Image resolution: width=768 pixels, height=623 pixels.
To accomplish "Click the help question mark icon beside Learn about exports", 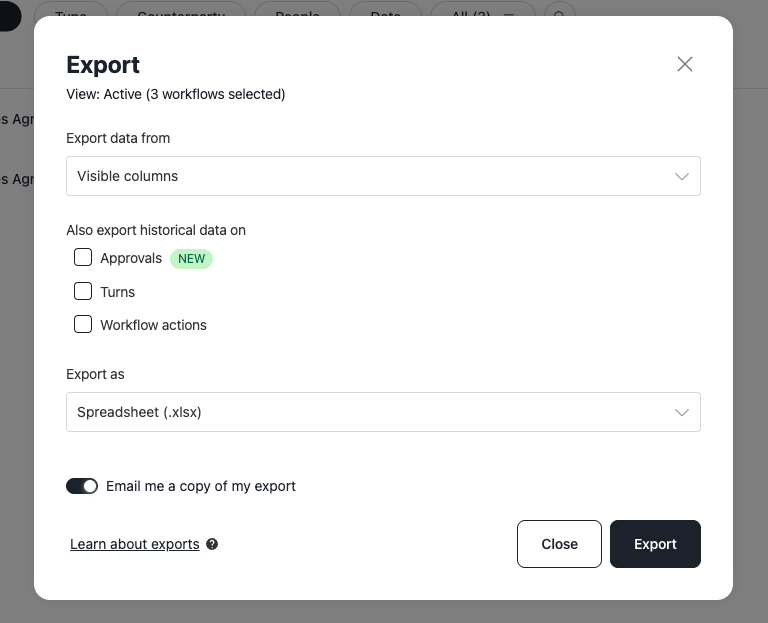I will pos(212,544).
